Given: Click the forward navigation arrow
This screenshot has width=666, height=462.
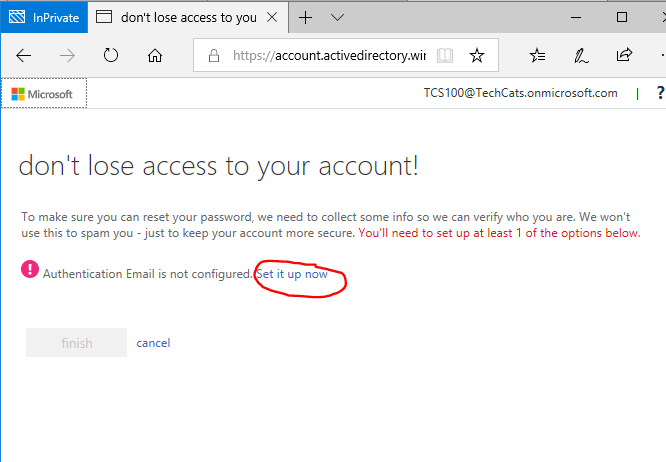Looking at the screenshot, I should 67,56.
